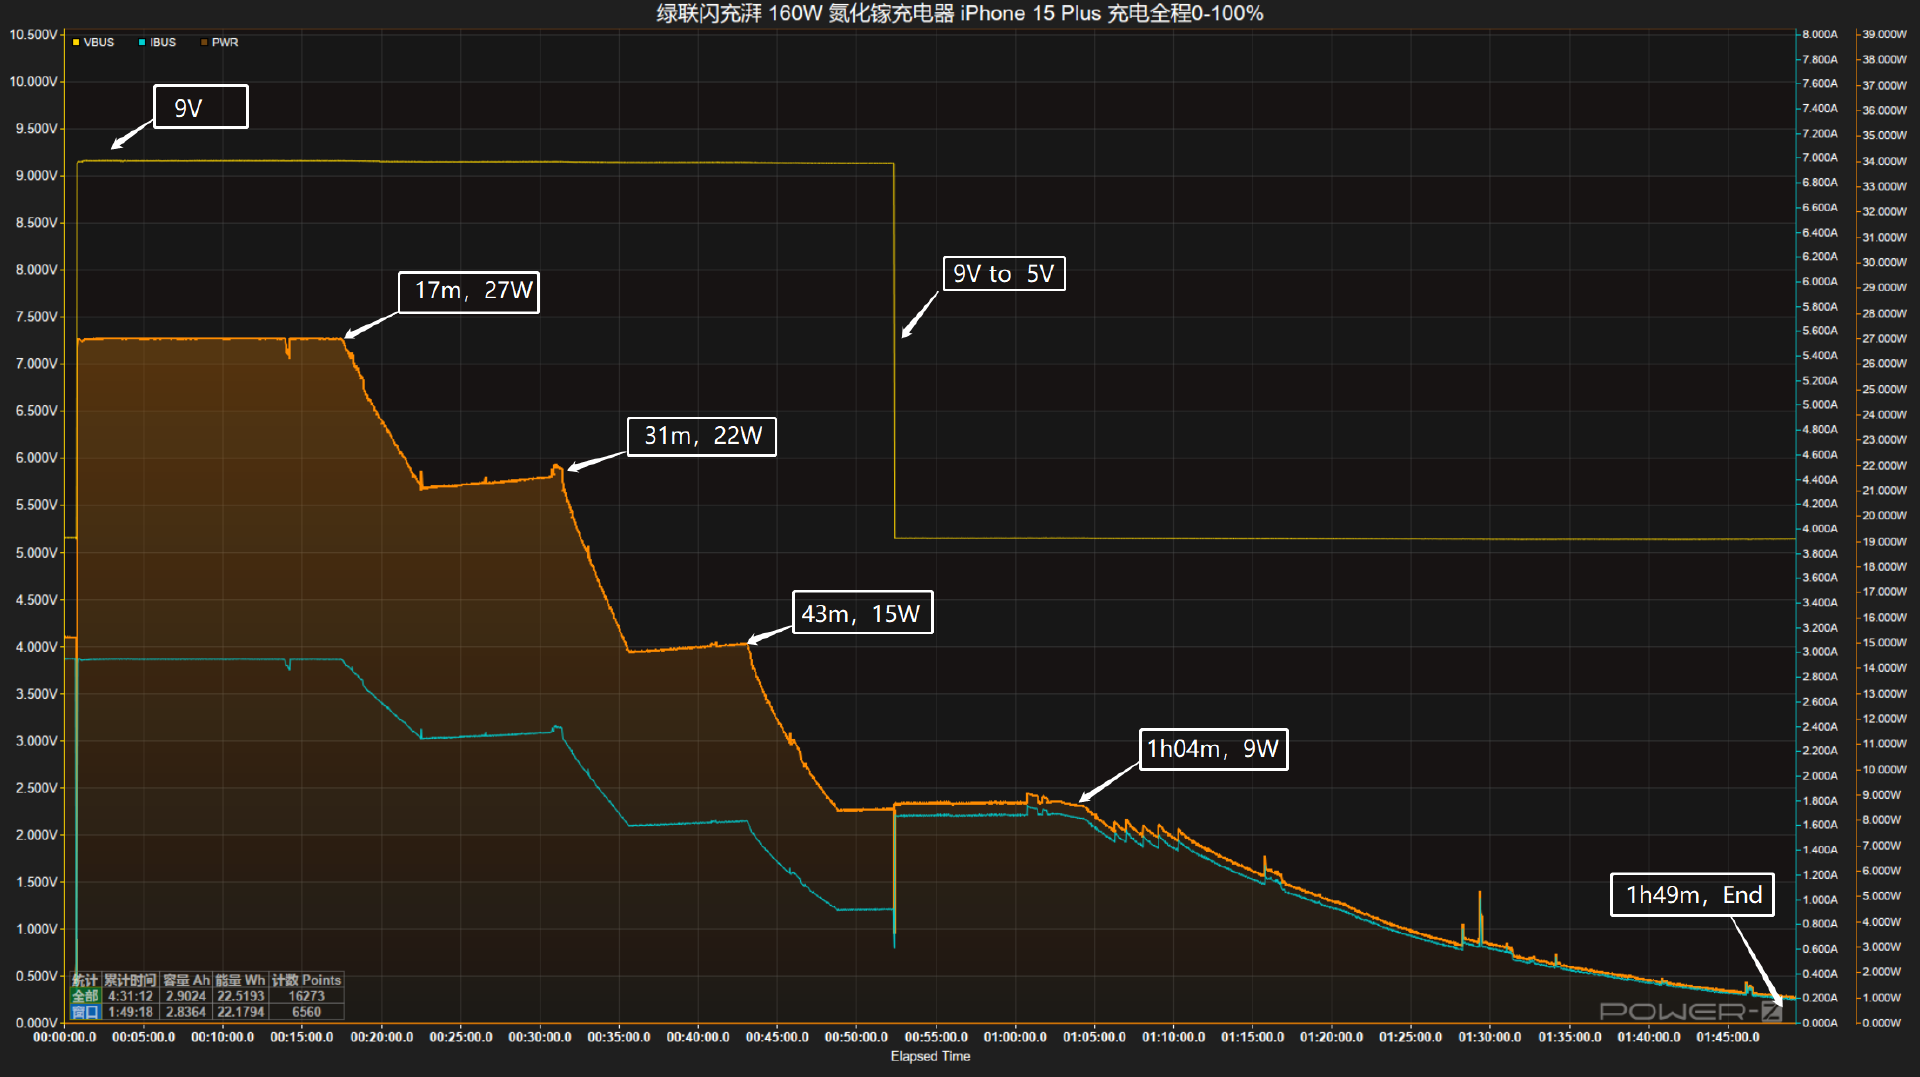
Task: Click the 00:30:00.0 time axis label
Action: pos(540,1037)
